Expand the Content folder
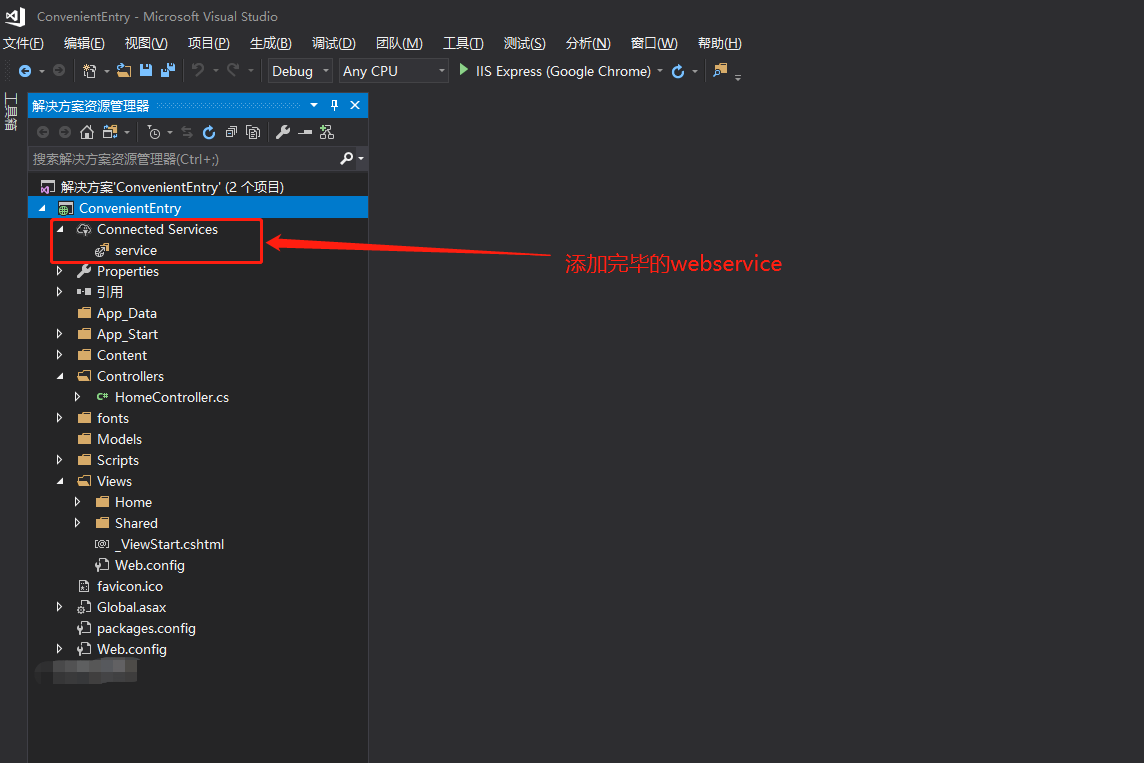This screenshot has width=1144, height=763. pos(60,355)
